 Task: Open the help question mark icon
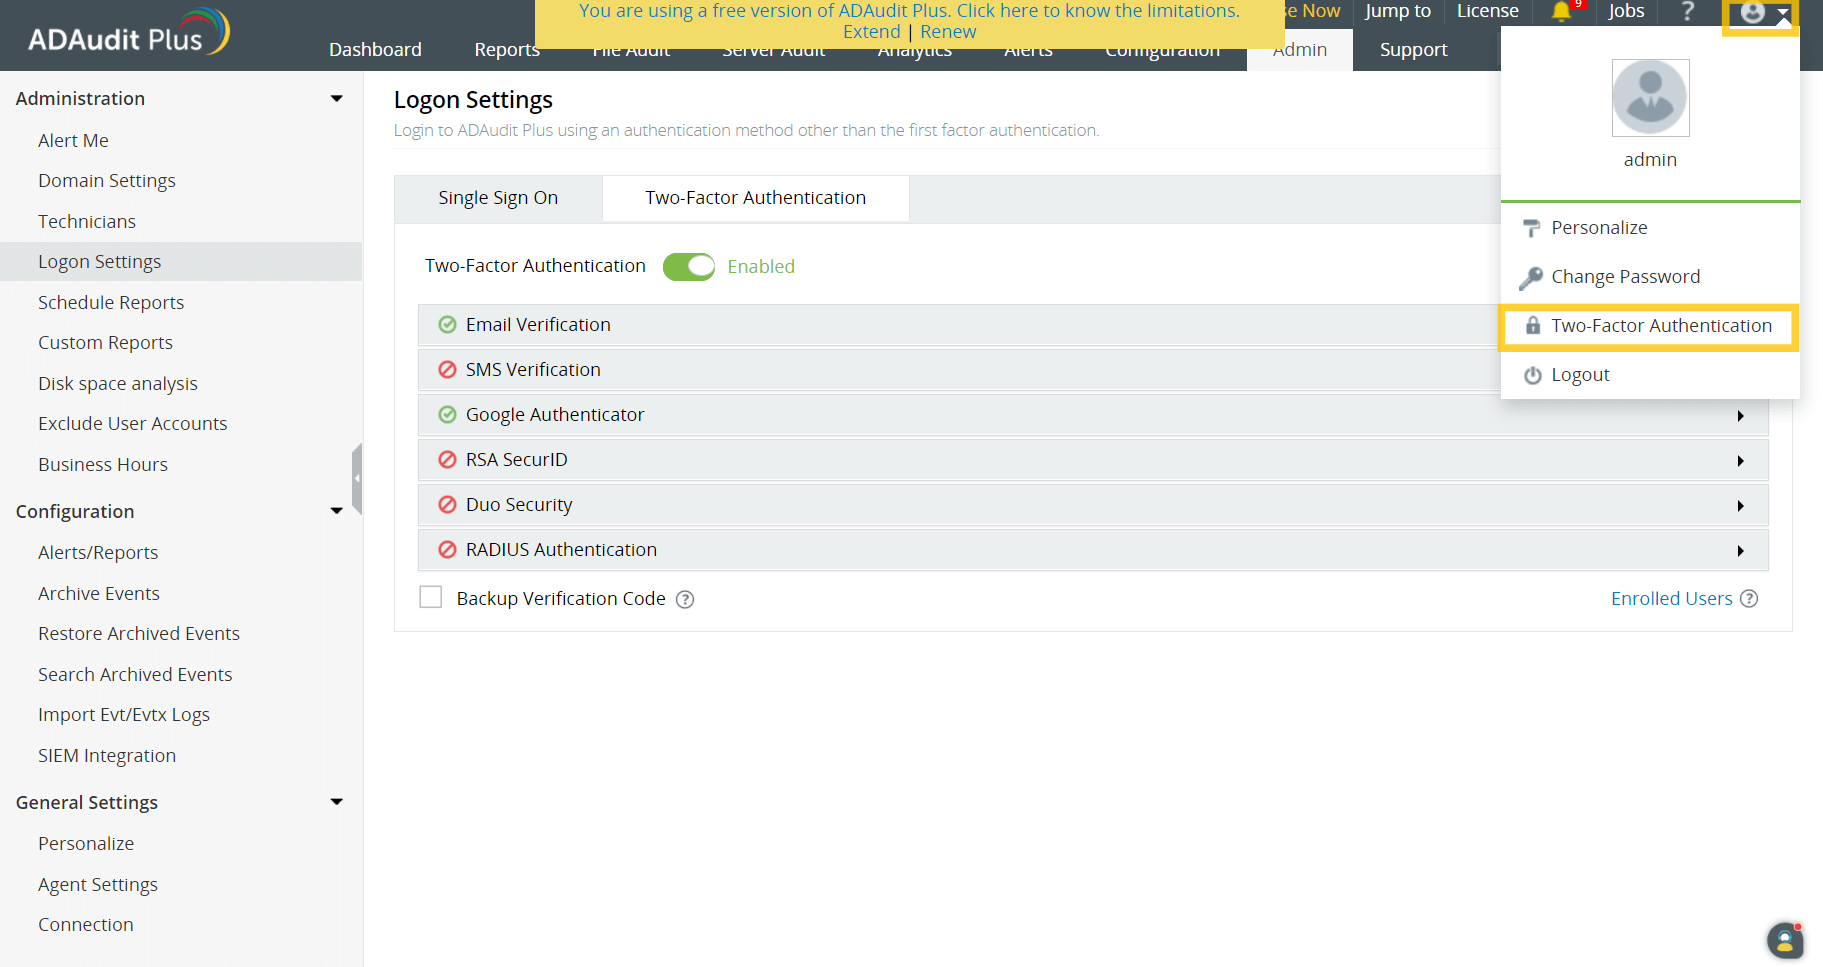(x=1688, y=11)
